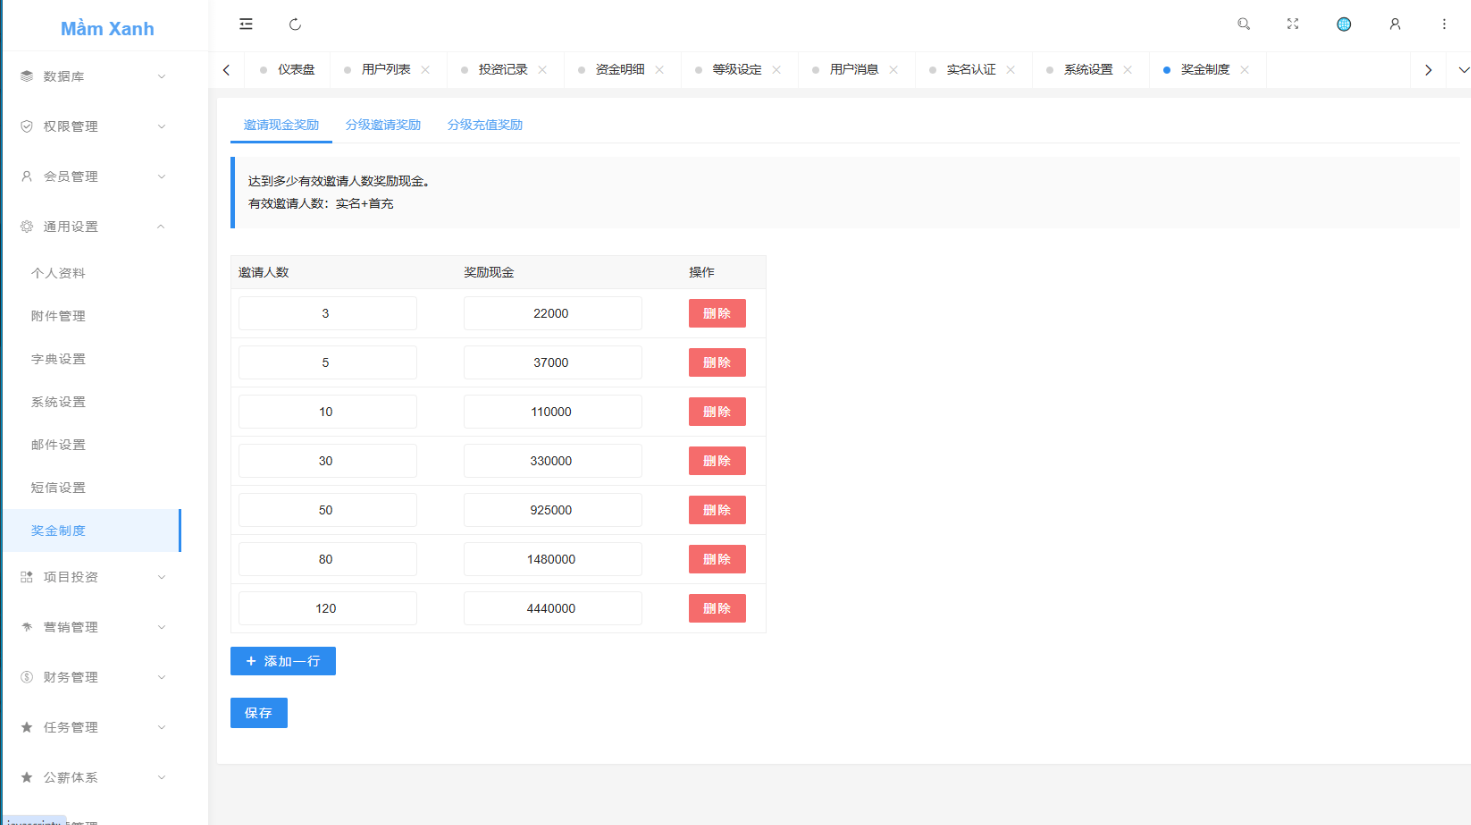Switch to the 仪表盘 tab
The width and height of the screenshot is (1471, 825).
[288, 70]
